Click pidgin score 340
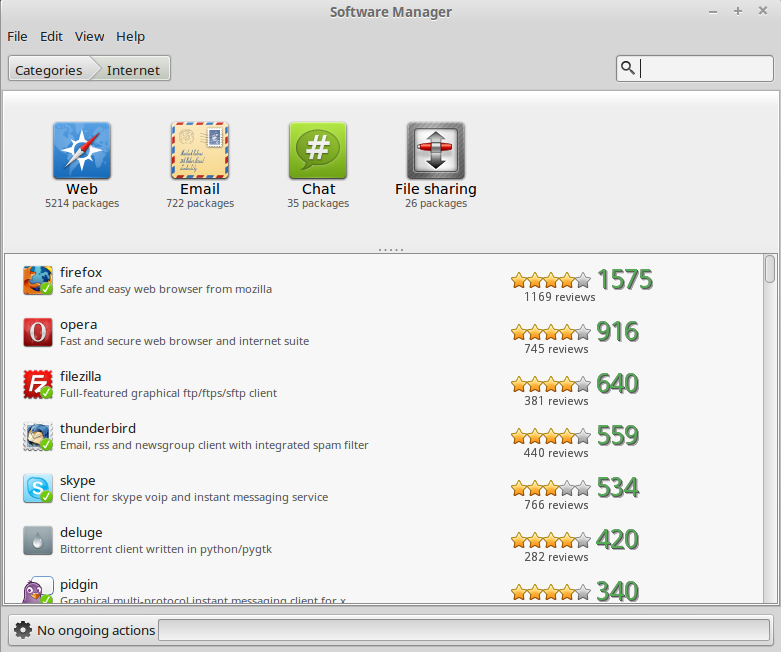The height and width of the screenshot is (652, 781). click(x=618, y=592)
